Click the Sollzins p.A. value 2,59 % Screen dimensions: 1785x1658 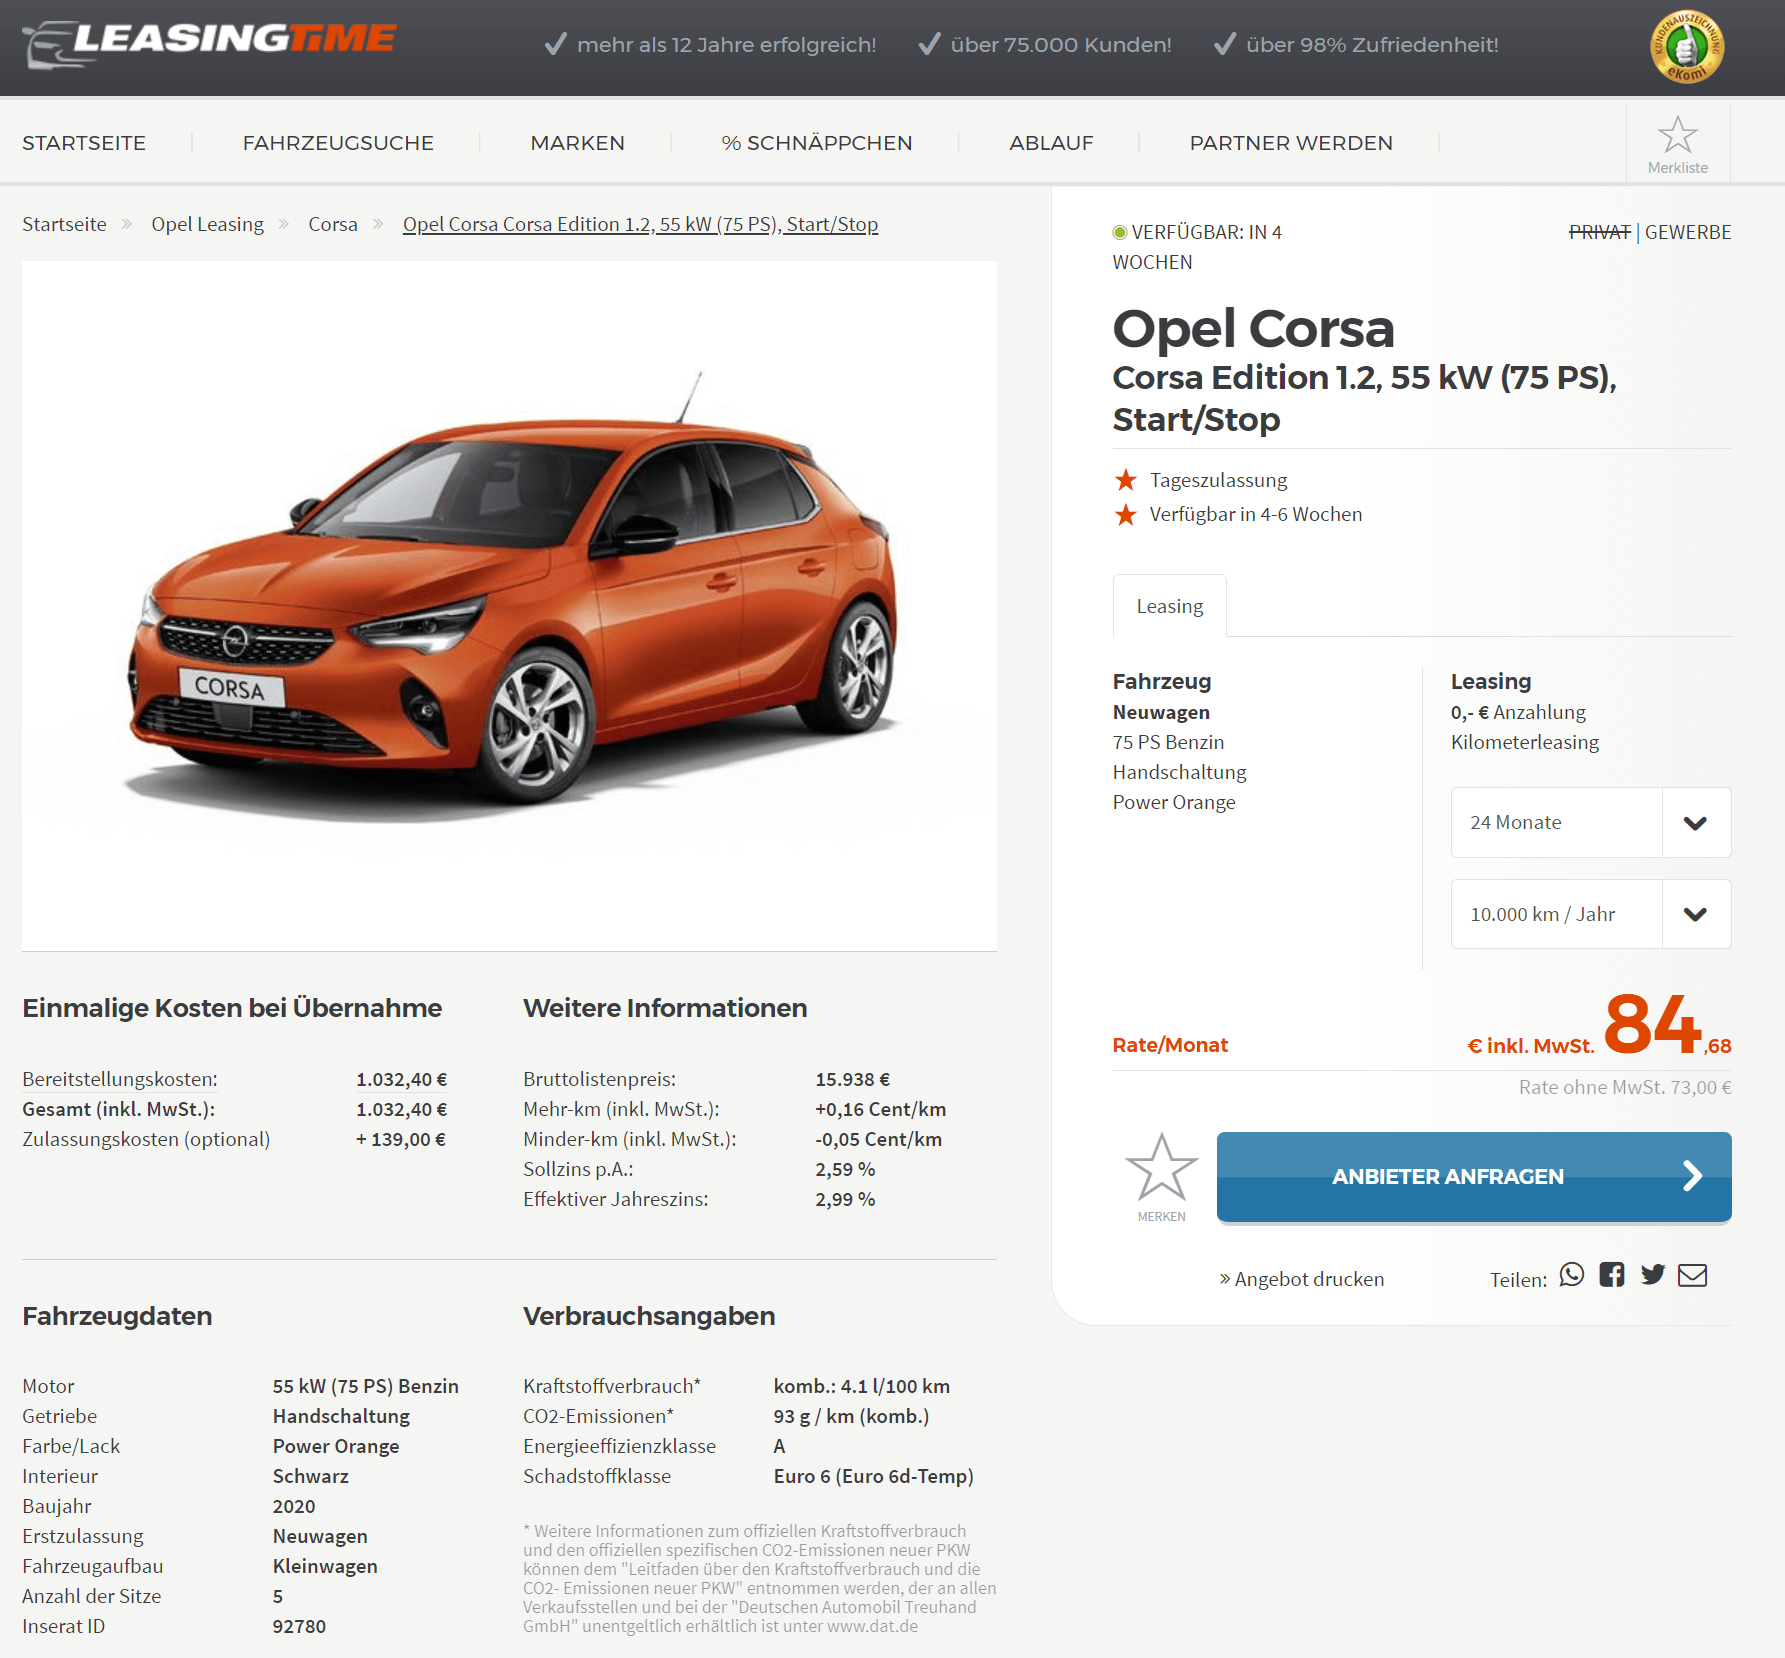pos(845,1169)
